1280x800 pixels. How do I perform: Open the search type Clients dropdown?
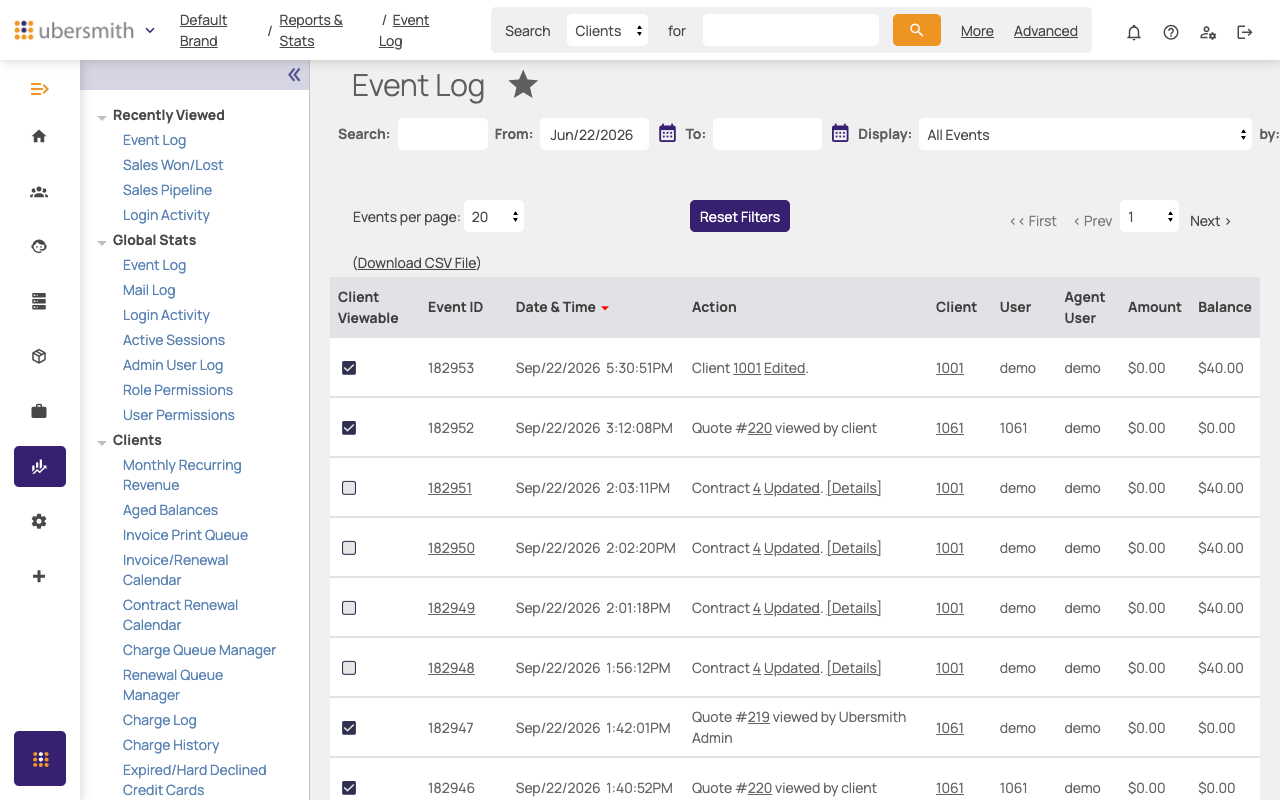click(x=607, y=30)
